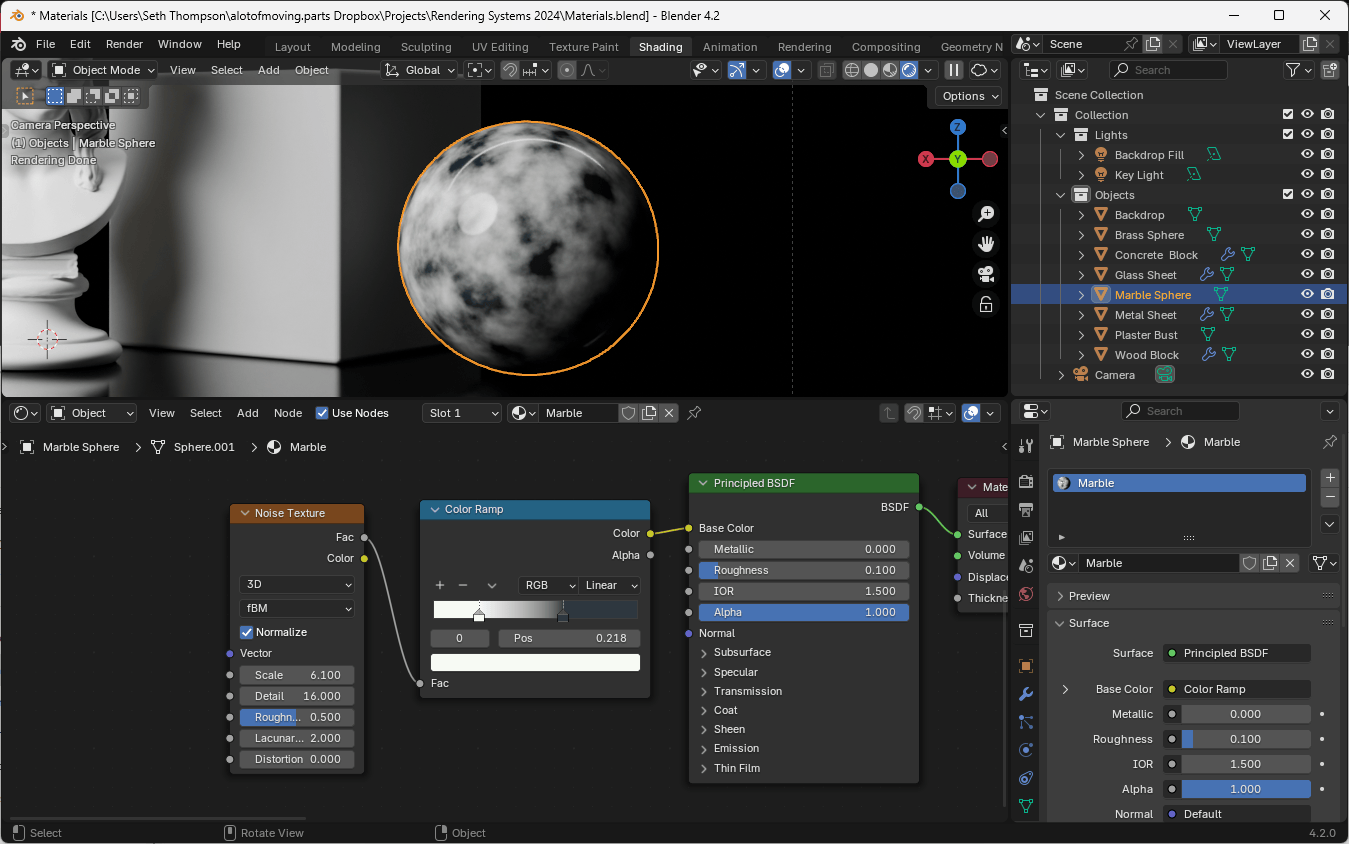Pin the node editor with pushpin icon
This screenshot has height=844, width=1349.
click(694, 413)
